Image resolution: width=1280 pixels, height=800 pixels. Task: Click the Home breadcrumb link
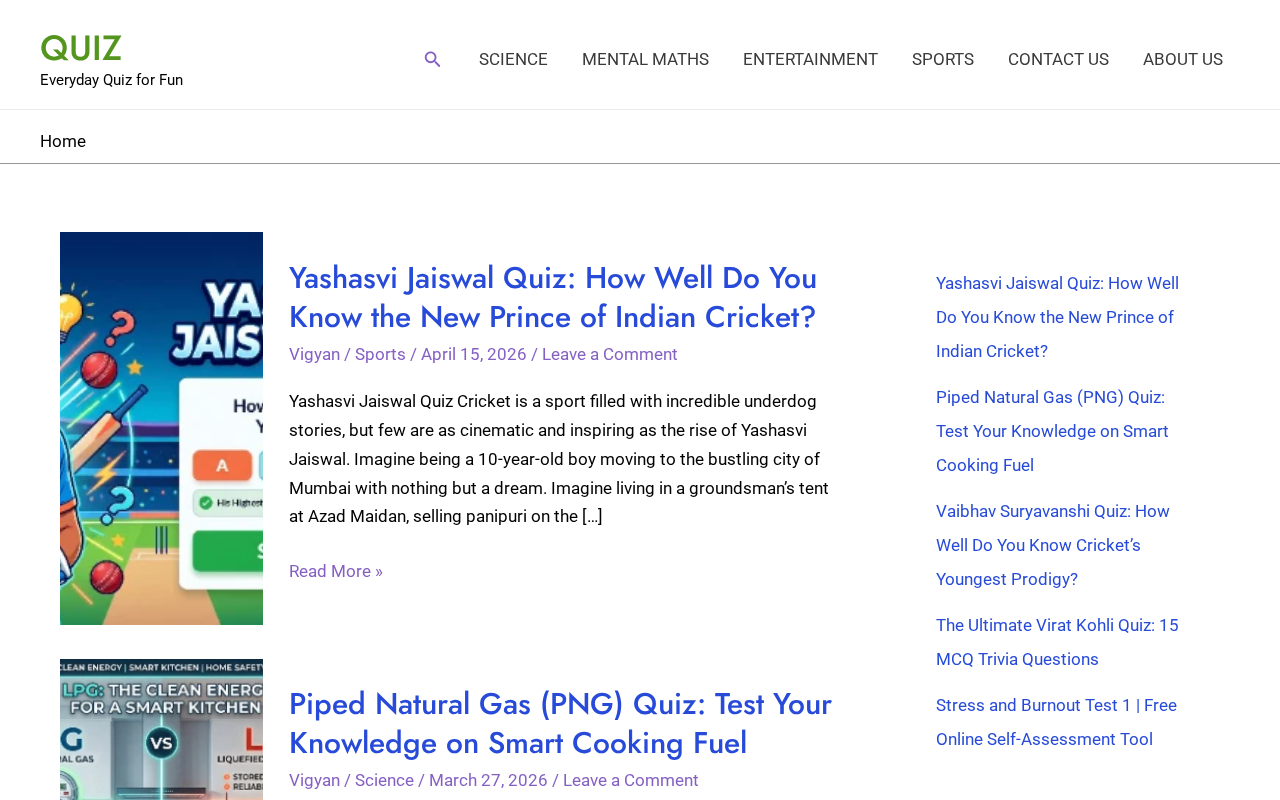[x=63, y=141]
